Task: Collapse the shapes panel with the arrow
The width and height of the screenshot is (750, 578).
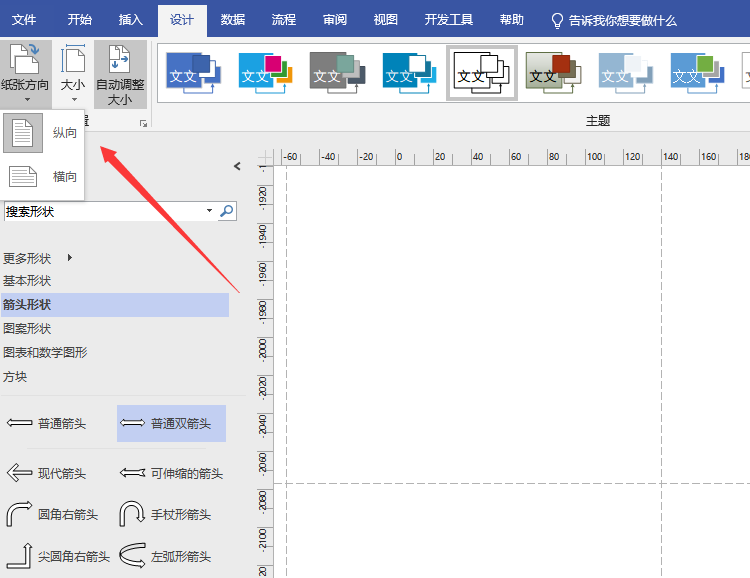Action: [x=237, y=166]
